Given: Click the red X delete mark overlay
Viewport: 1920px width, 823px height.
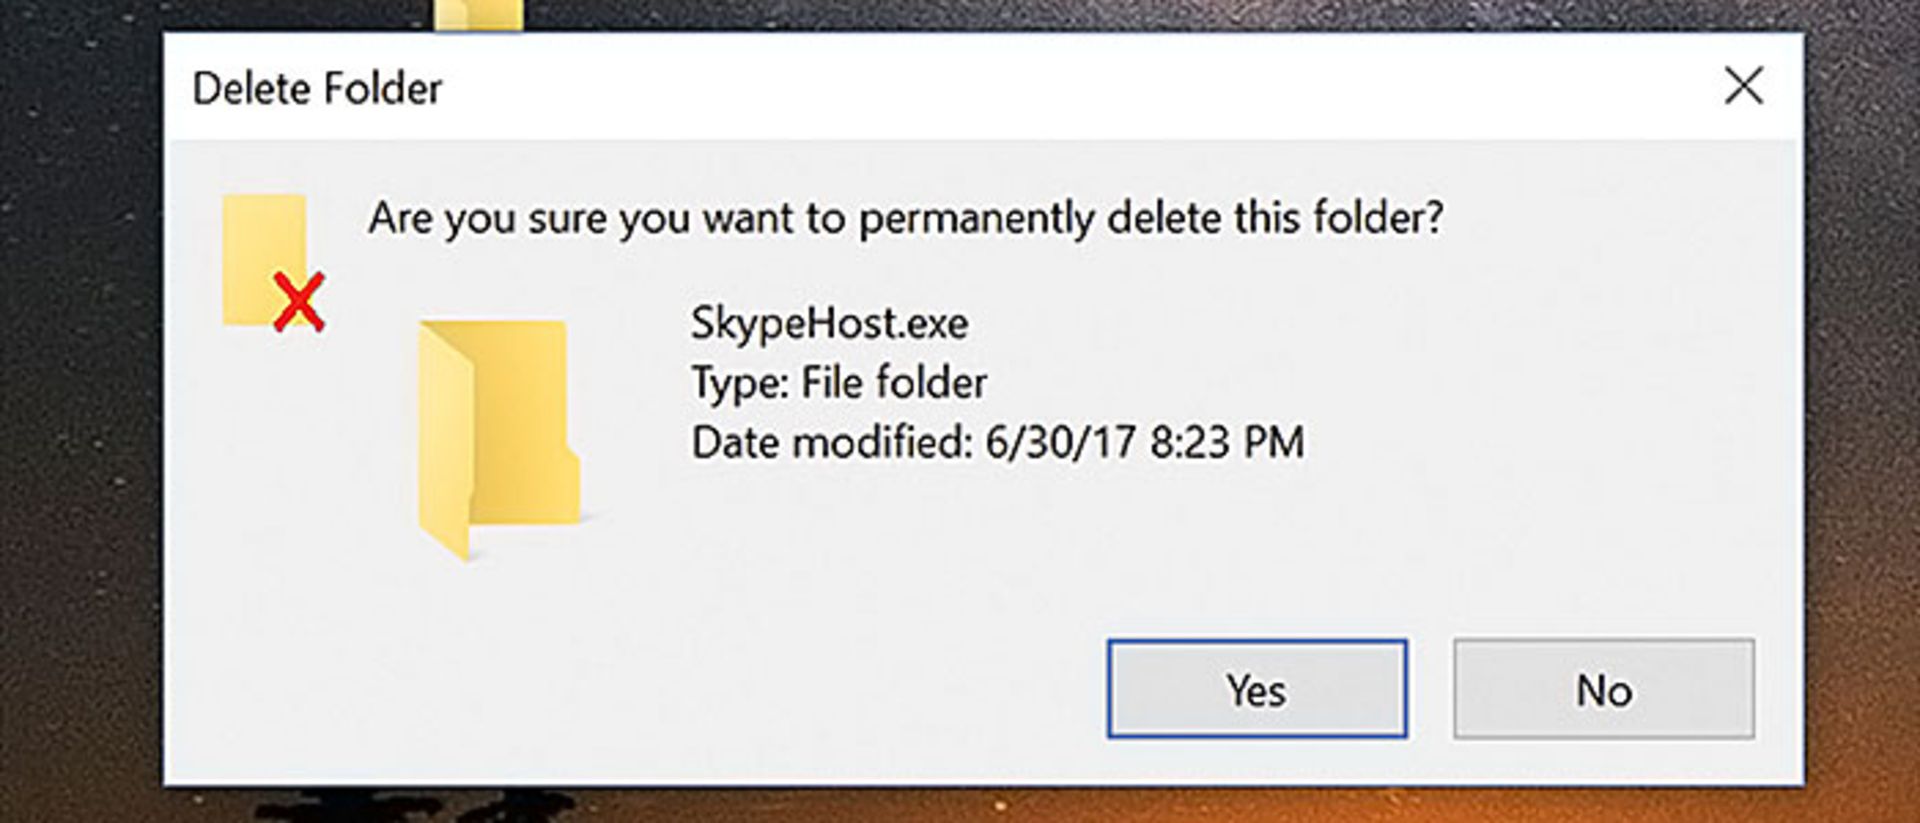Looking at the screenshot, I should click(299, 301).
